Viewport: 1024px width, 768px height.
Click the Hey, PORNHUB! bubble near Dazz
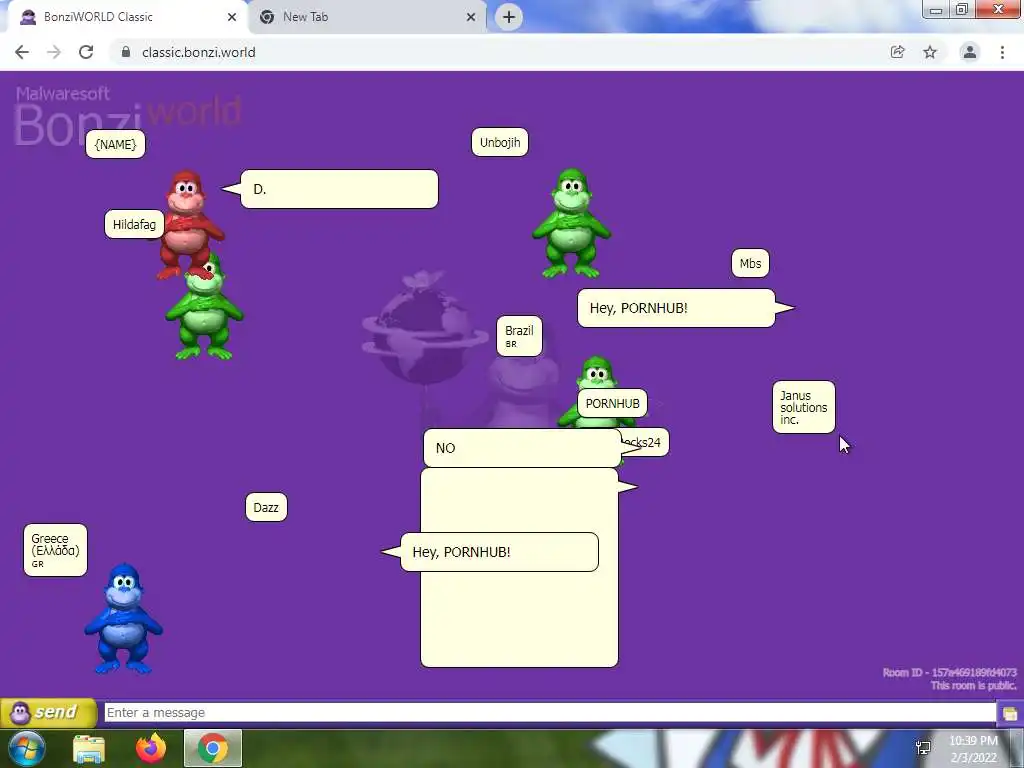pyautogui.click(x=500, y=552)
